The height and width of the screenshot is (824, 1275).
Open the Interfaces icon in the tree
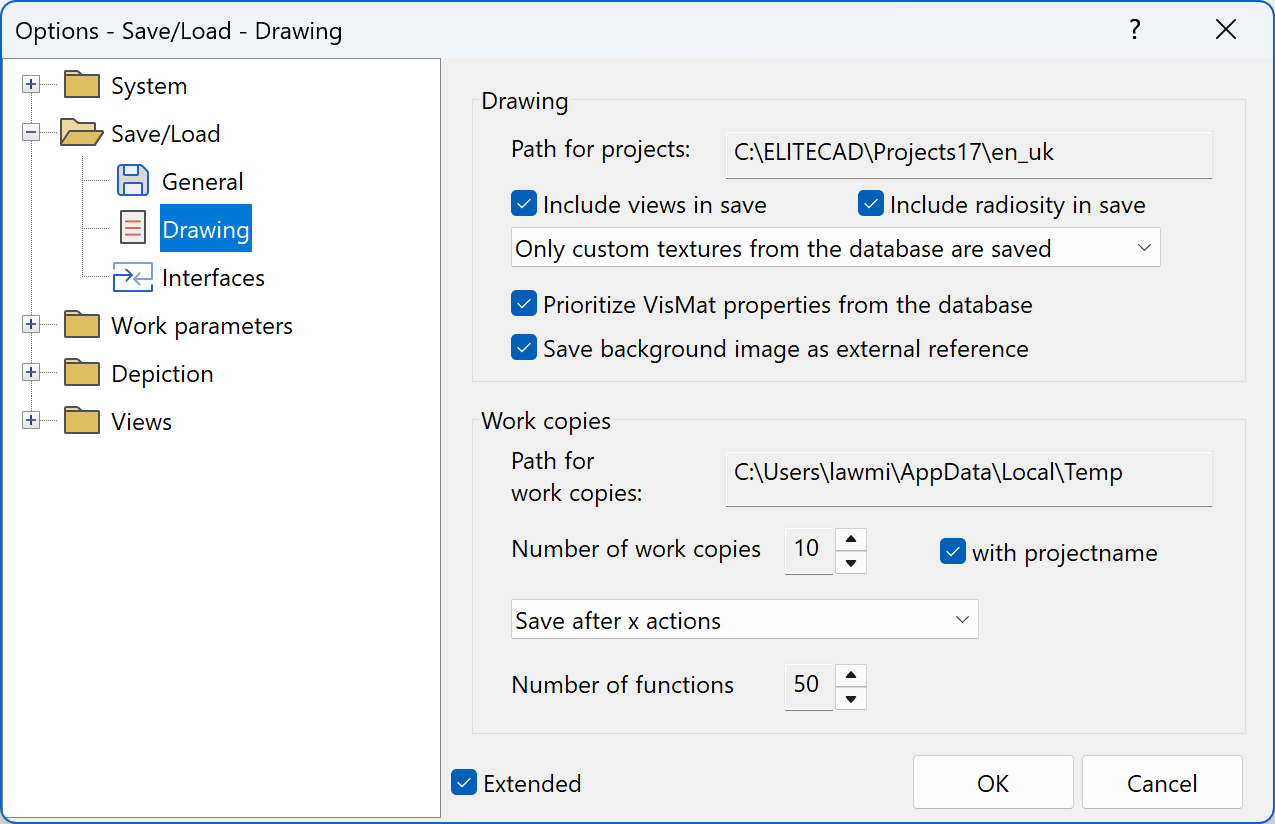coord(133,277)
